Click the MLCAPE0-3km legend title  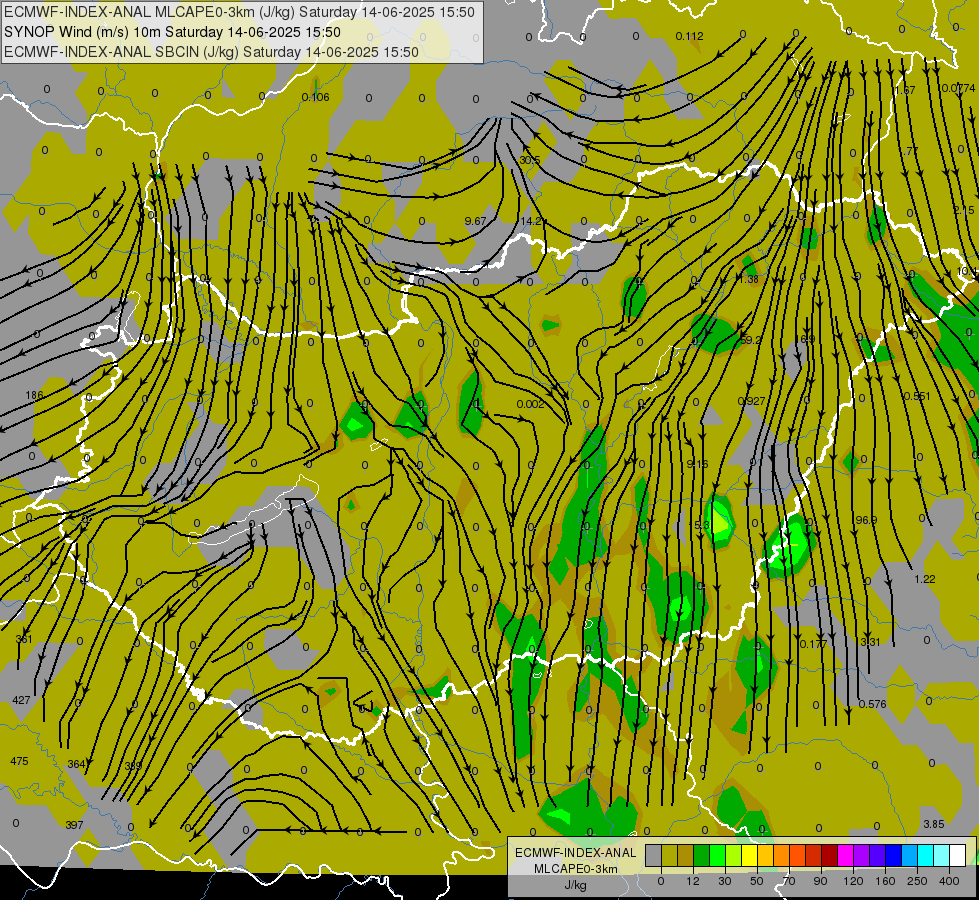pyautogui.click(x=575, y=869)
